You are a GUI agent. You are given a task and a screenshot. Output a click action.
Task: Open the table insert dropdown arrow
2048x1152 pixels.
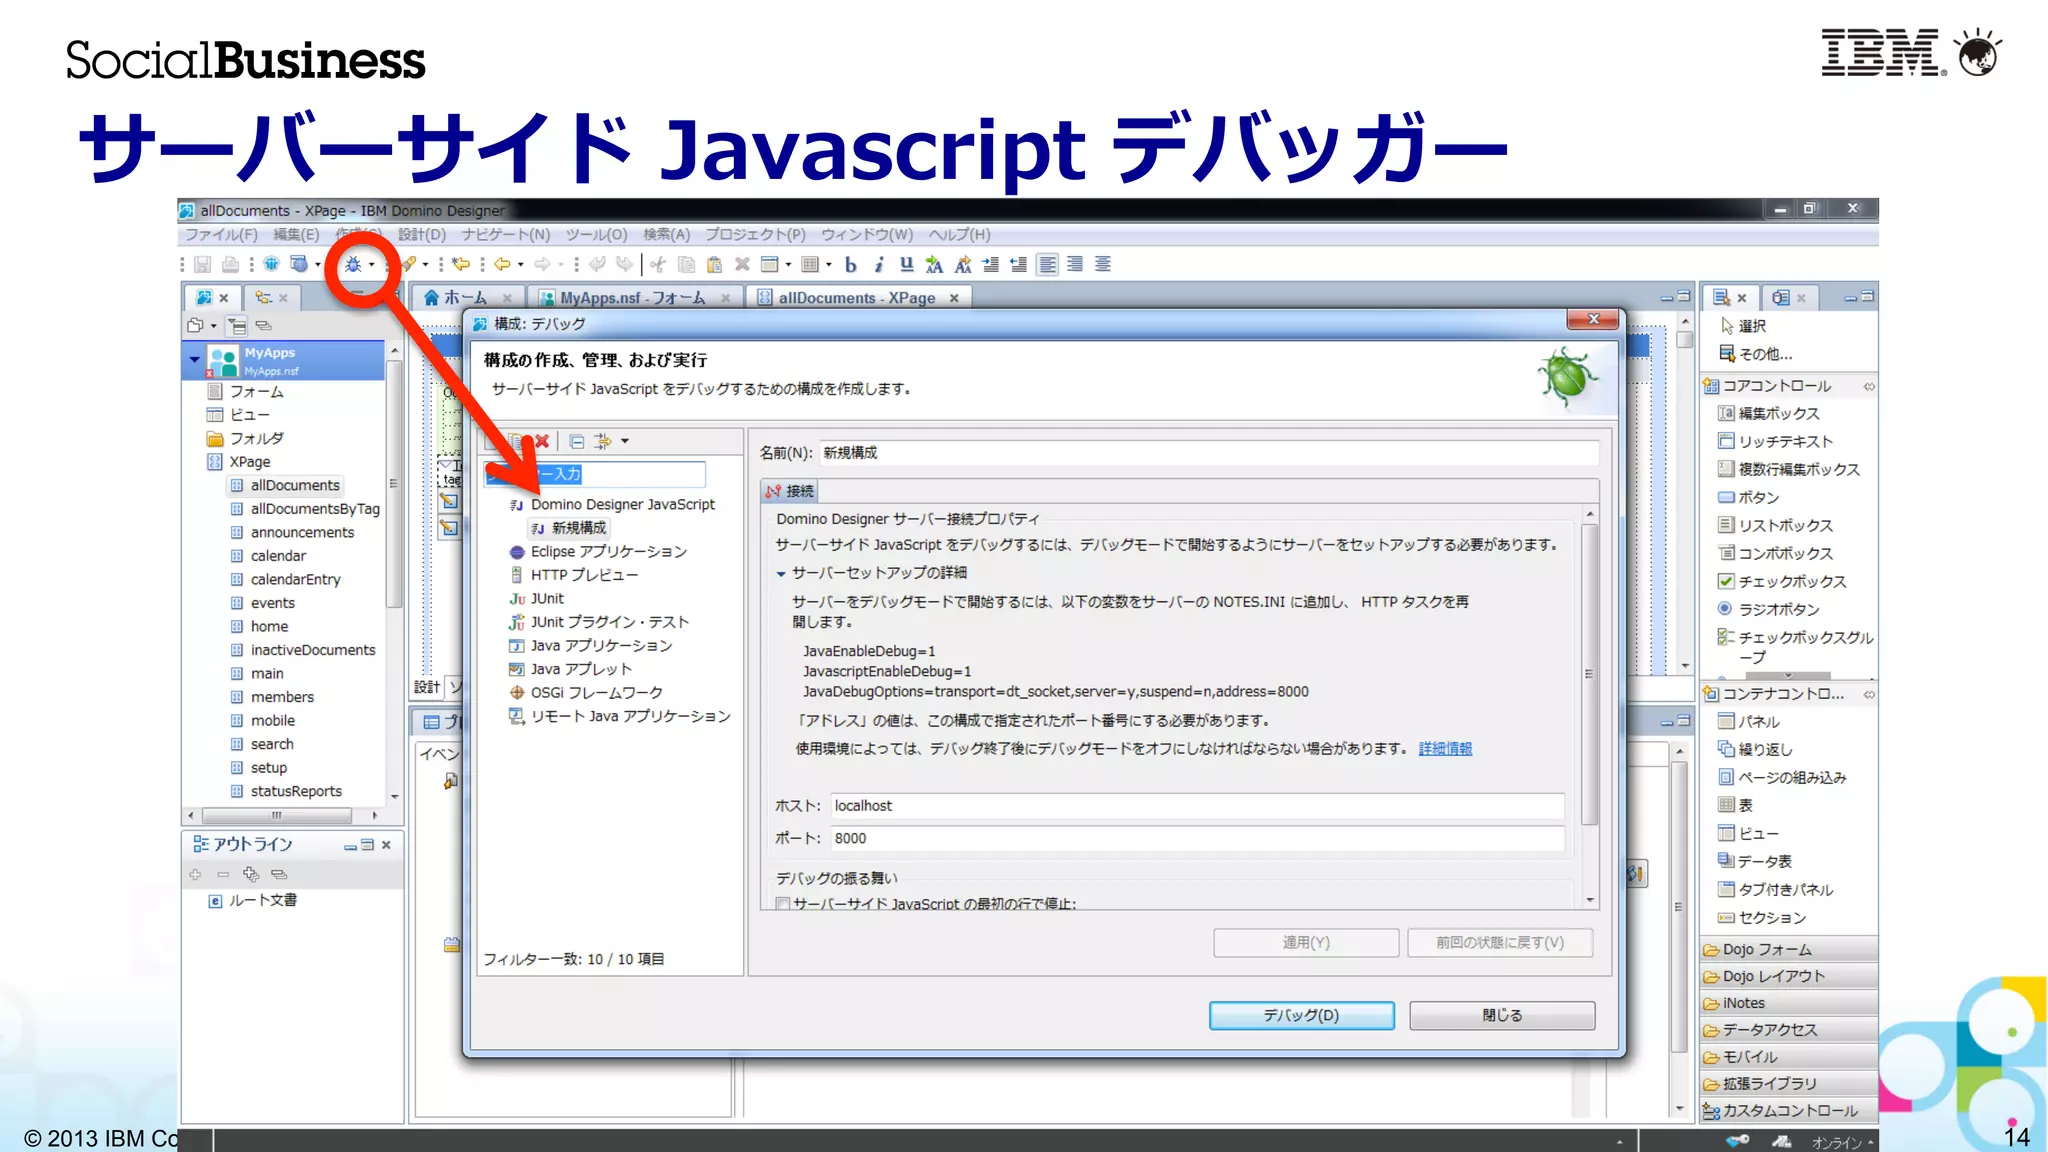pyautogui.click(x=829, y=265)
